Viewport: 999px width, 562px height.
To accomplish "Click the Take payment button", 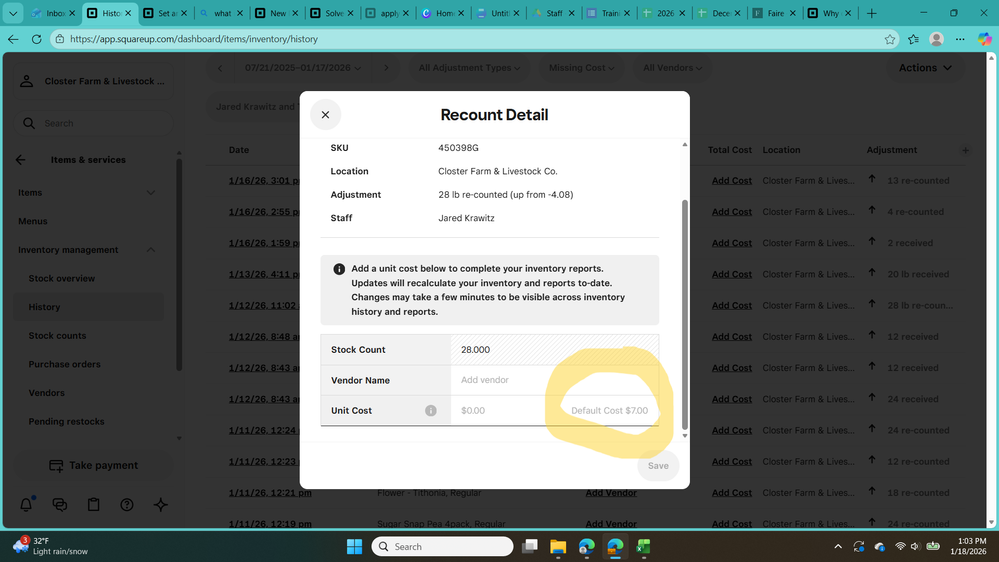I will click(x=94, y=465).
